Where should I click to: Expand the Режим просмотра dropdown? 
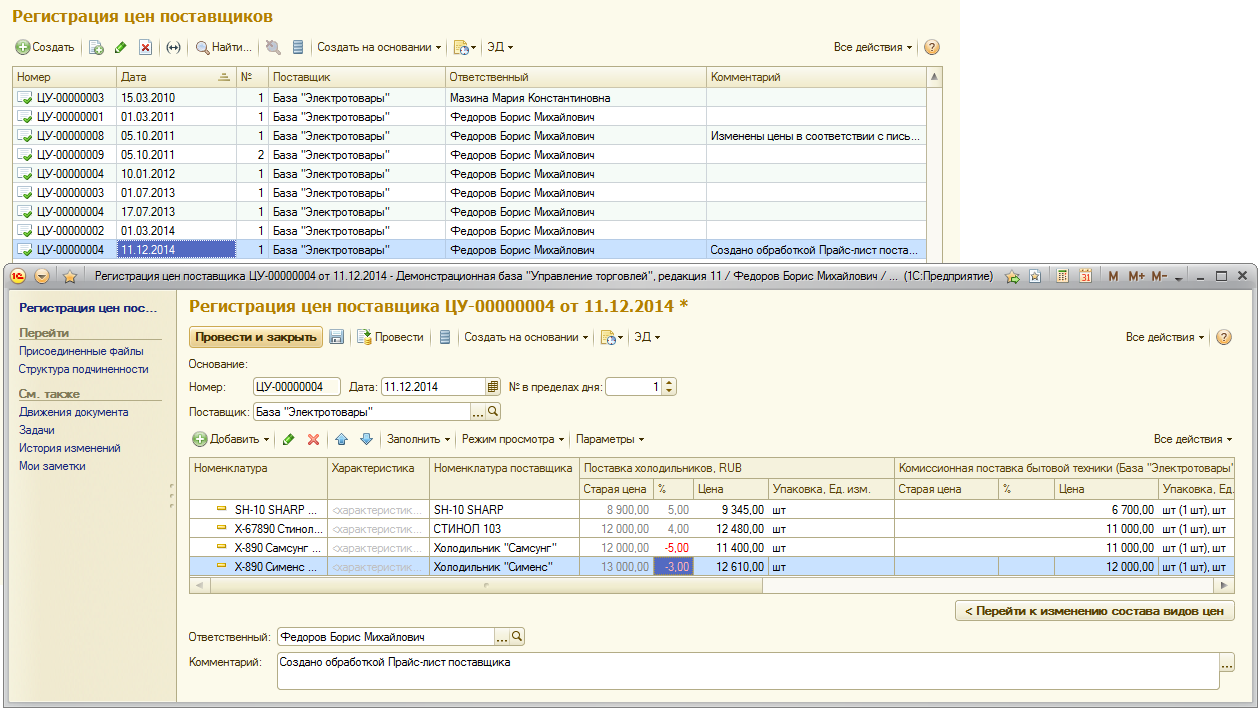coord(513,439)
